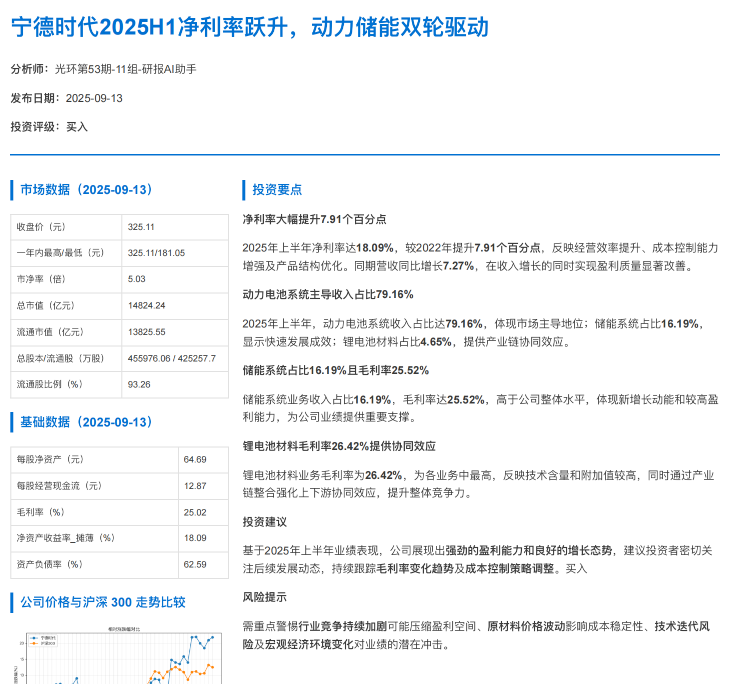
Task: Click the investment rating 买入 in header
Action: (77, 127)
